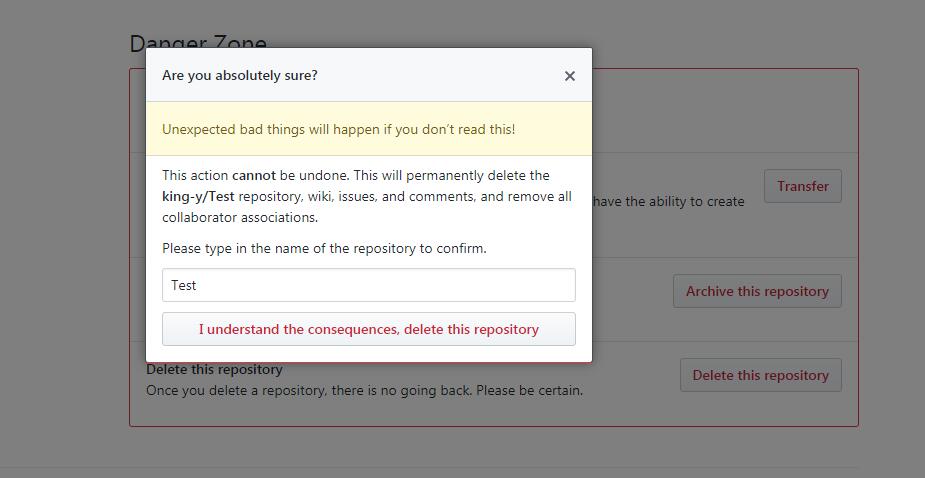The height and width of the screenshot is (478, 925).
Task: Click the yellow 'Unexpected bad things' warning banner
Action: tap(339, 130)
